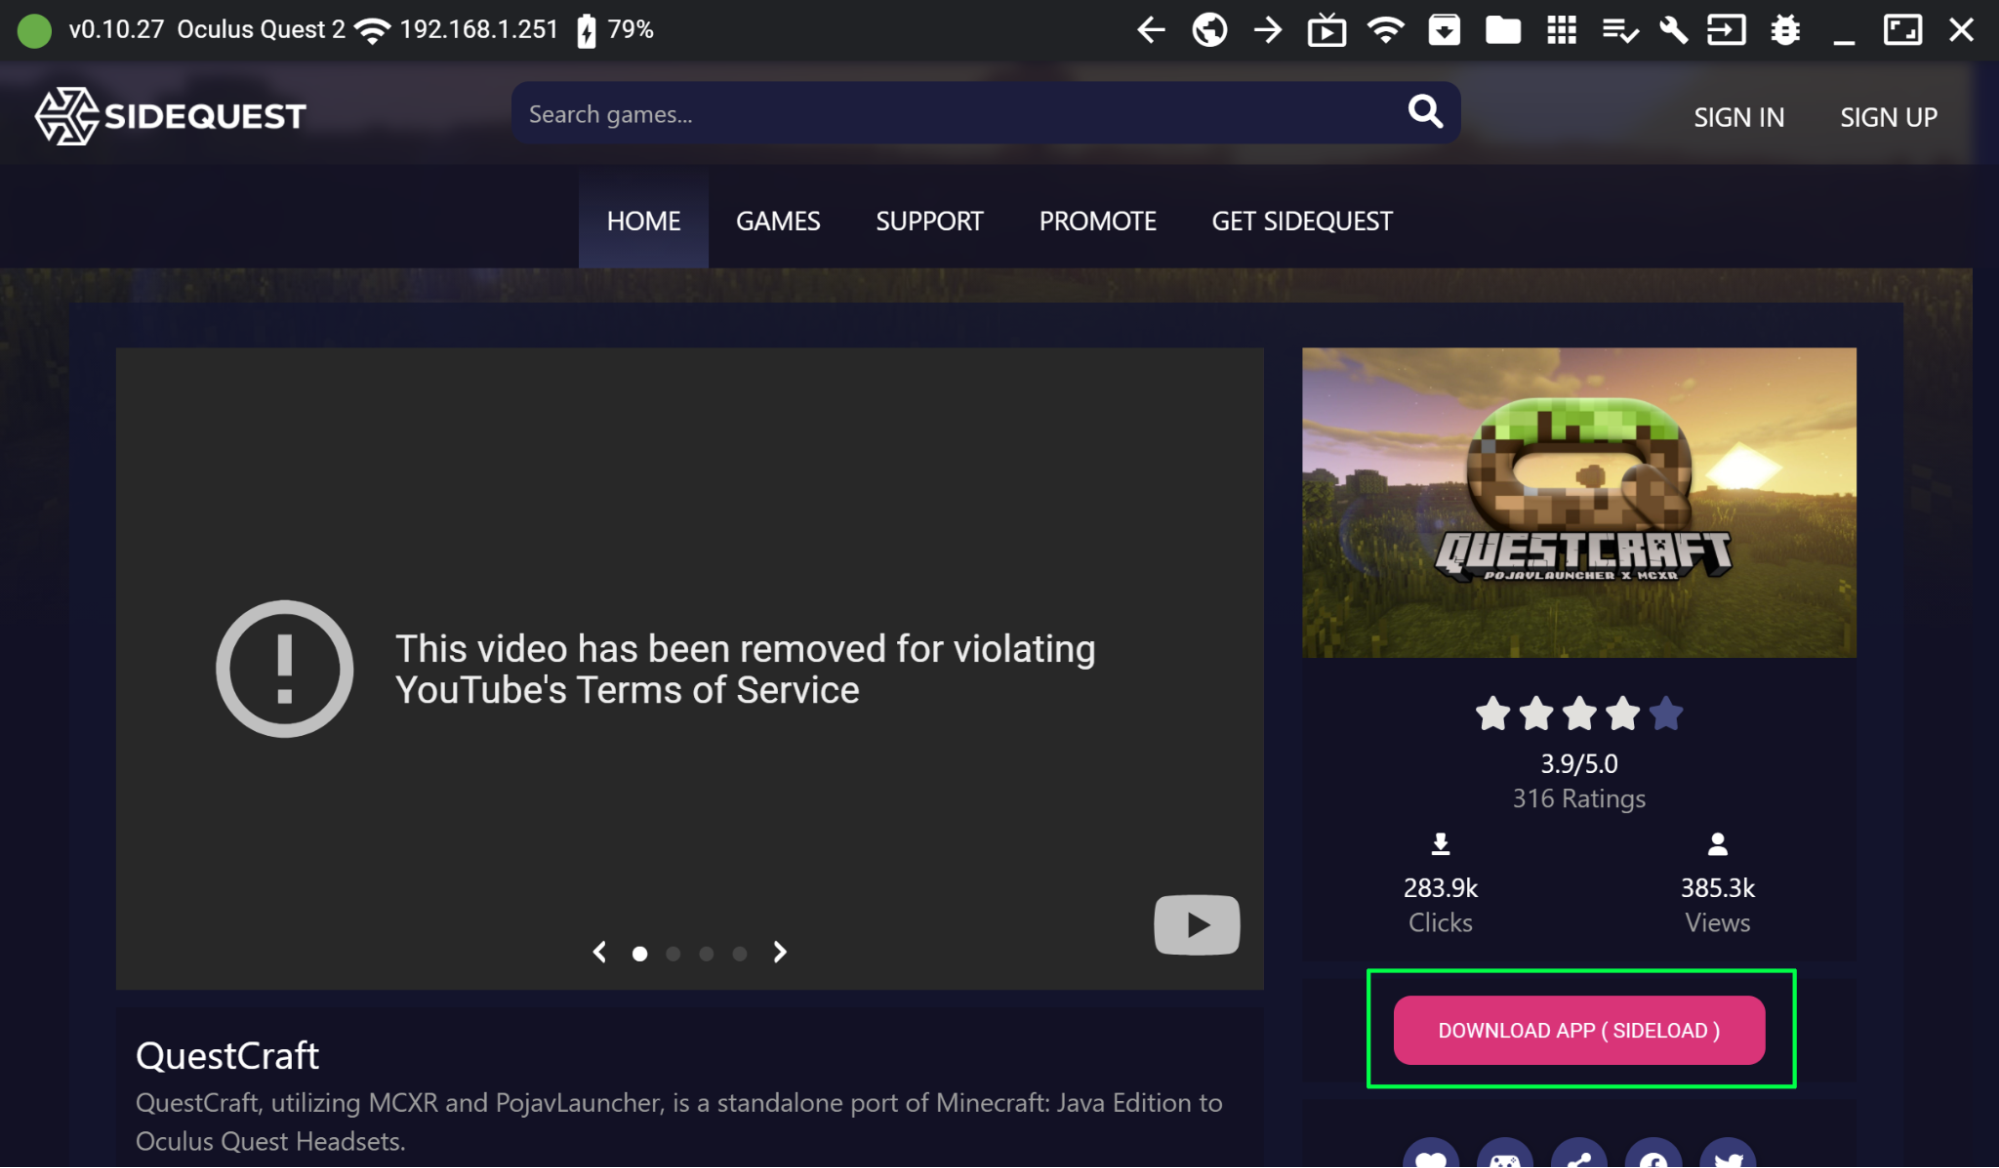Select the second carousel dot
Image resolution: width=1999 pixels, height=1168 pixels.
[x=673, y=954]
